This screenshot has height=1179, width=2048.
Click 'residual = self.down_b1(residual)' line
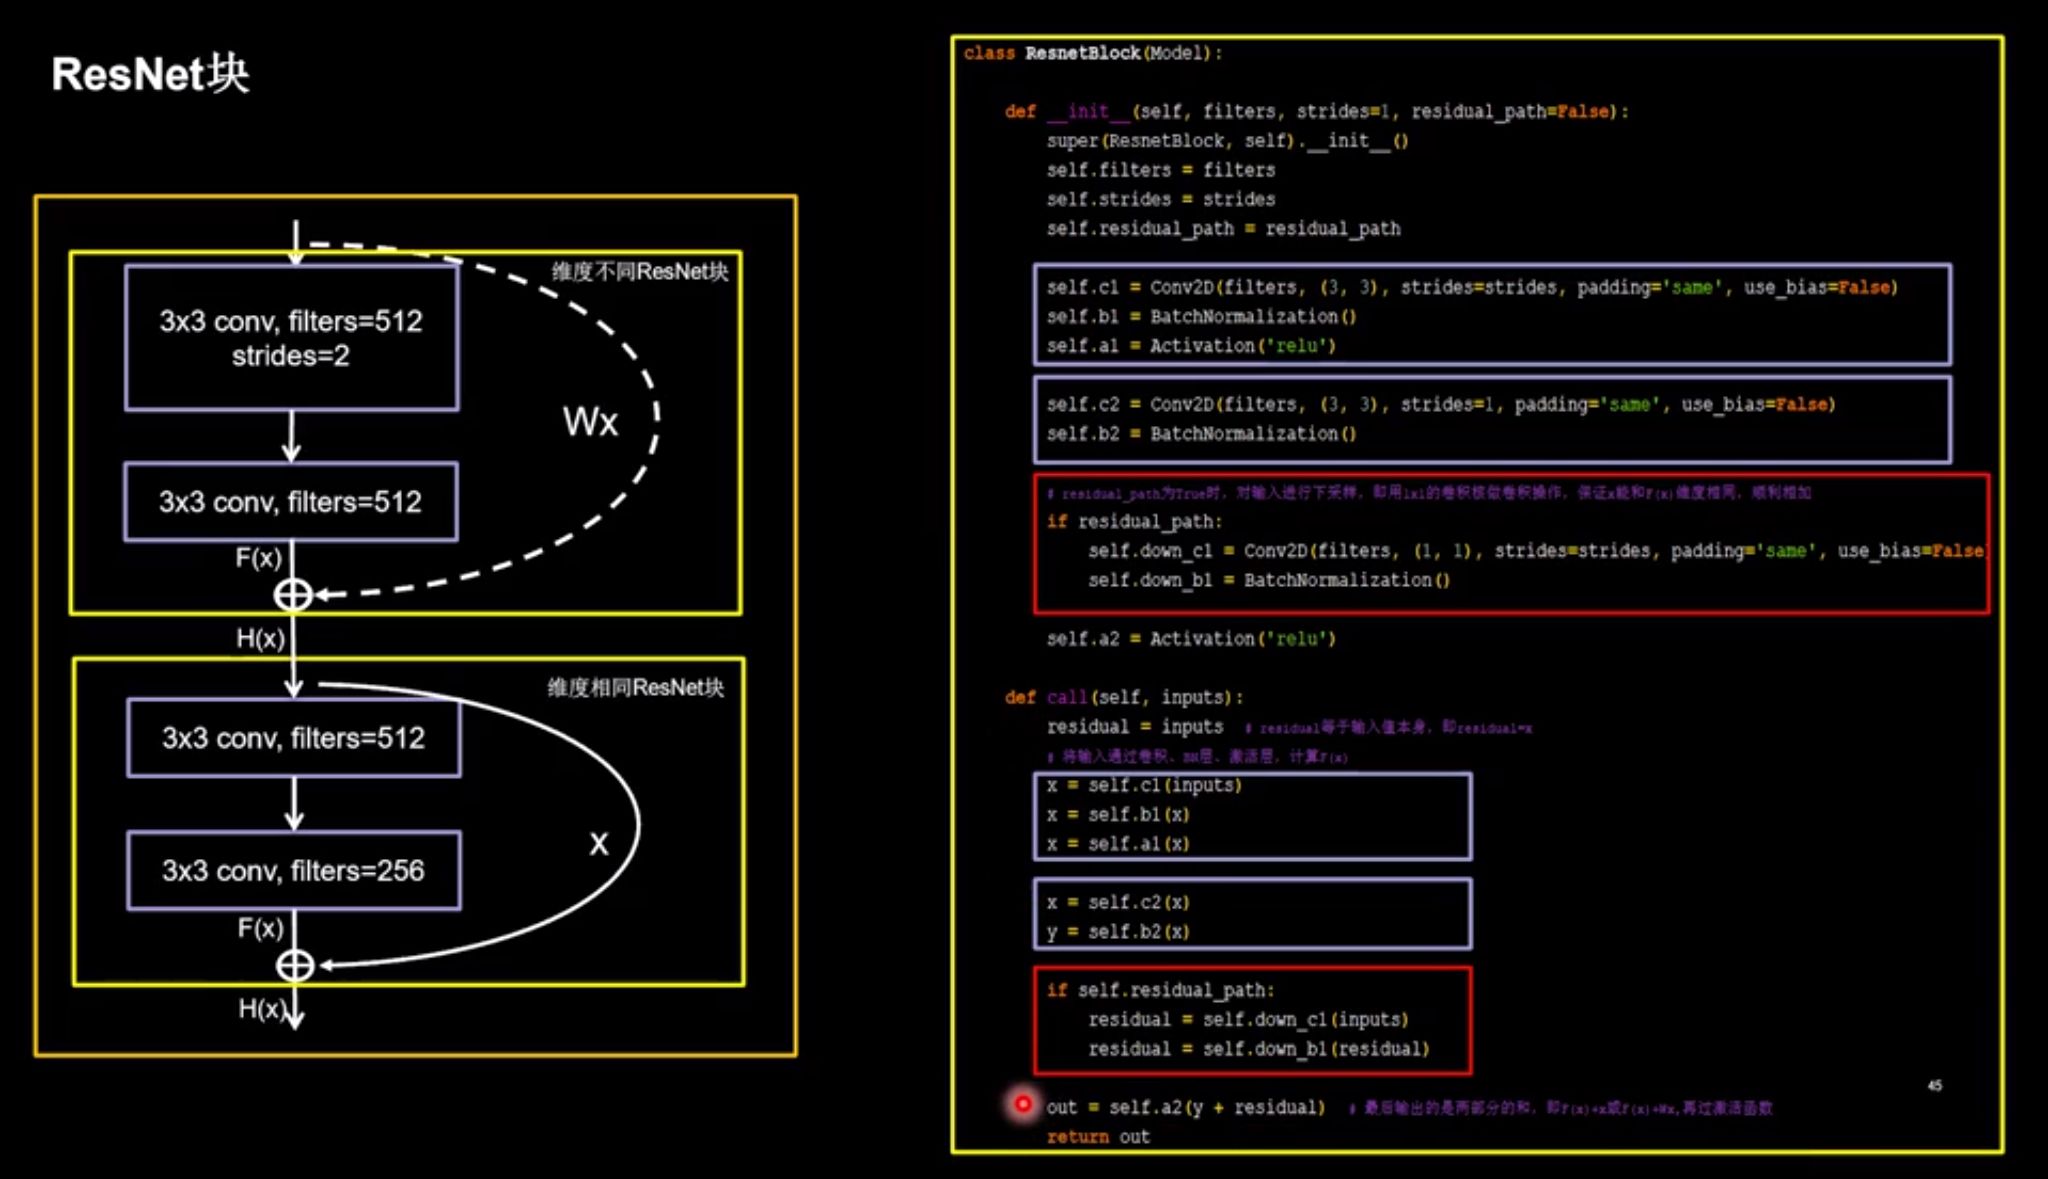1258,1049
